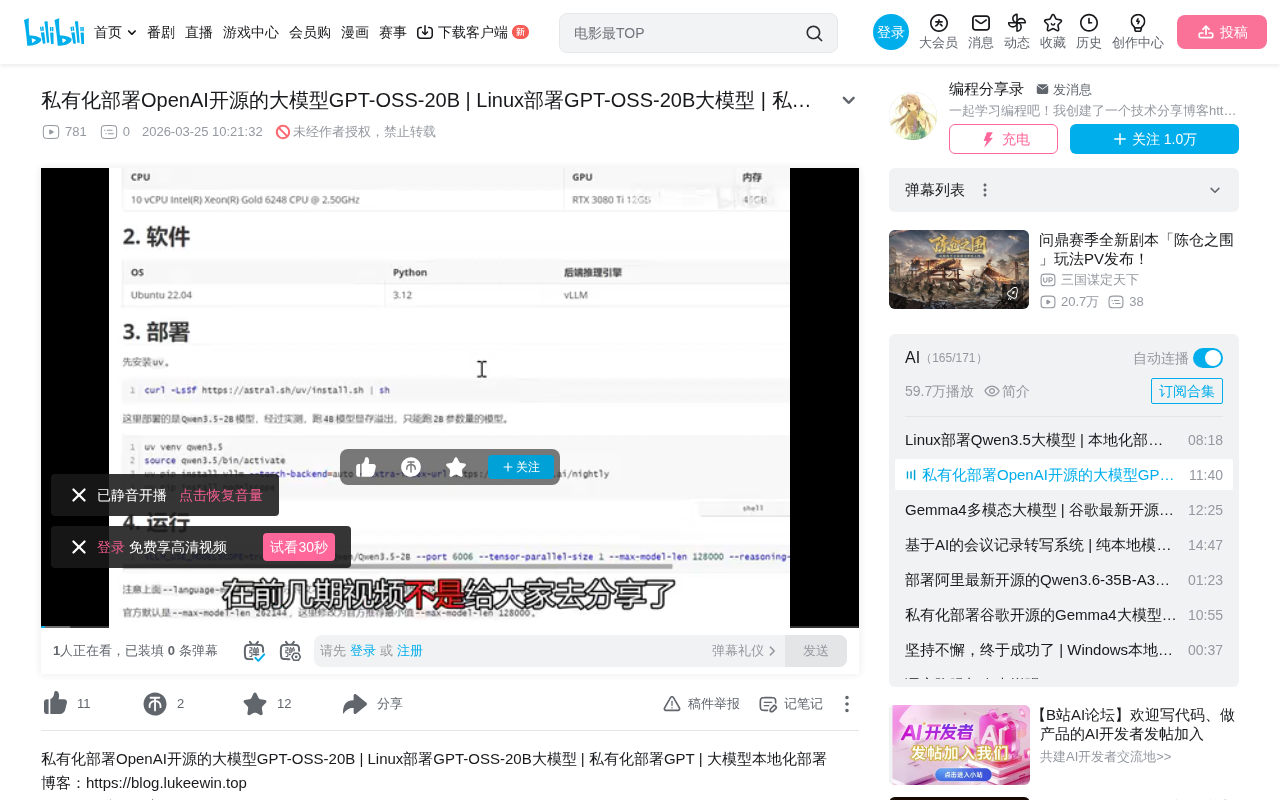The height and width of the screenshot is (800, 1280).
Task: Click the 分享 share arrow icon
Action: [355, 704]
